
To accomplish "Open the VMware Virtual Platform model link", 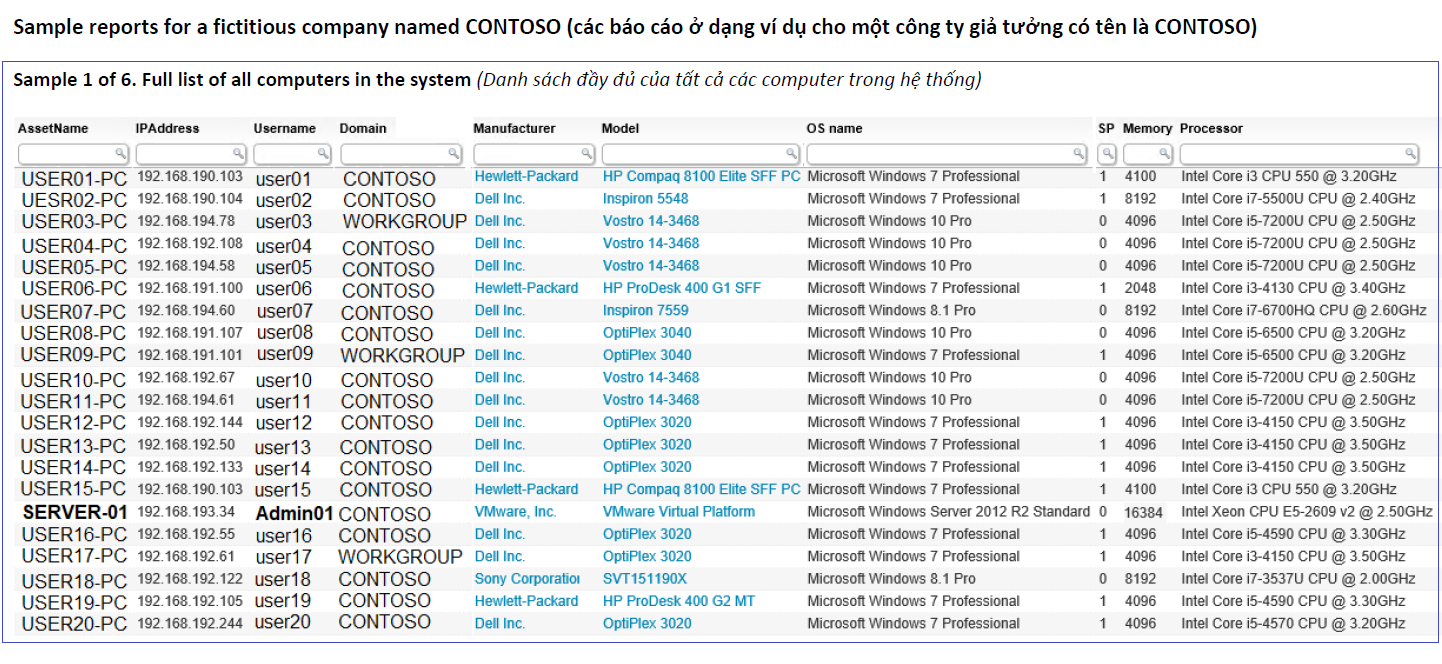I will [679, 511].
